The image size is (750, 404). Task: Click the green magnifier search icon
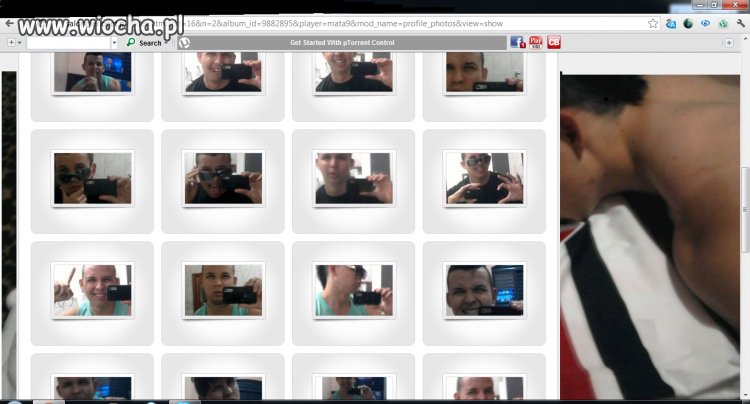[x=131, y=43]
